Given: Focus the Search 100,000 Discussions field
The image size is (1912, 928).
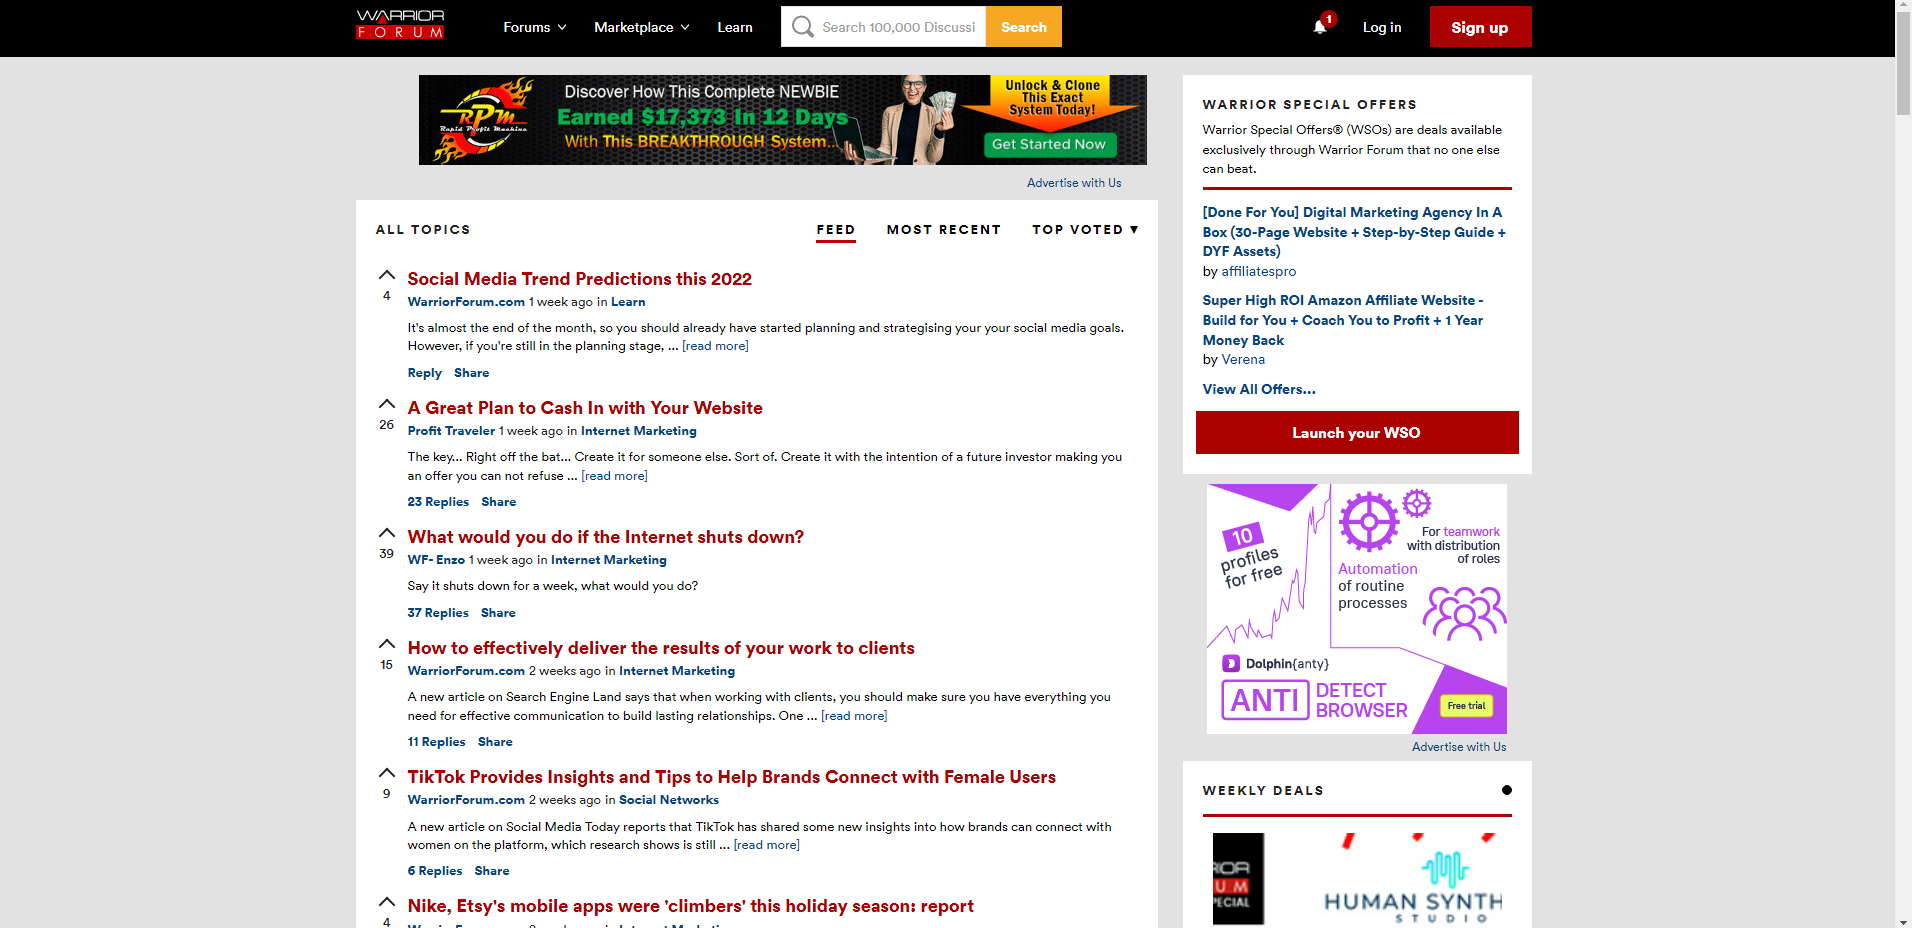Looking at the screenshot, I should point(898,27).
